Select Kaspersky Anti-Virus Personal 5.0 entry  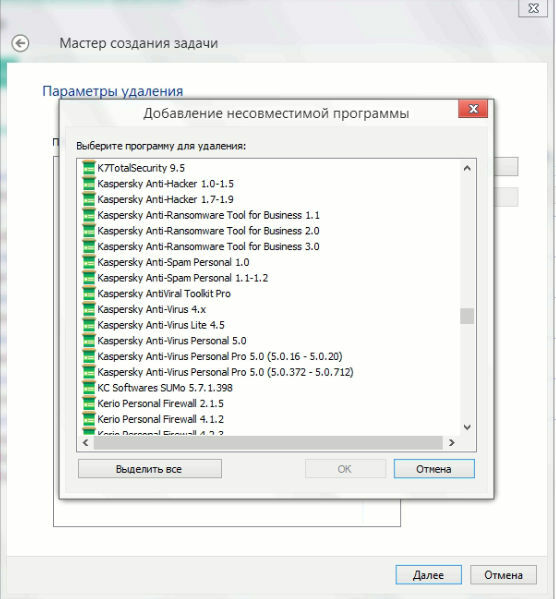172,341
